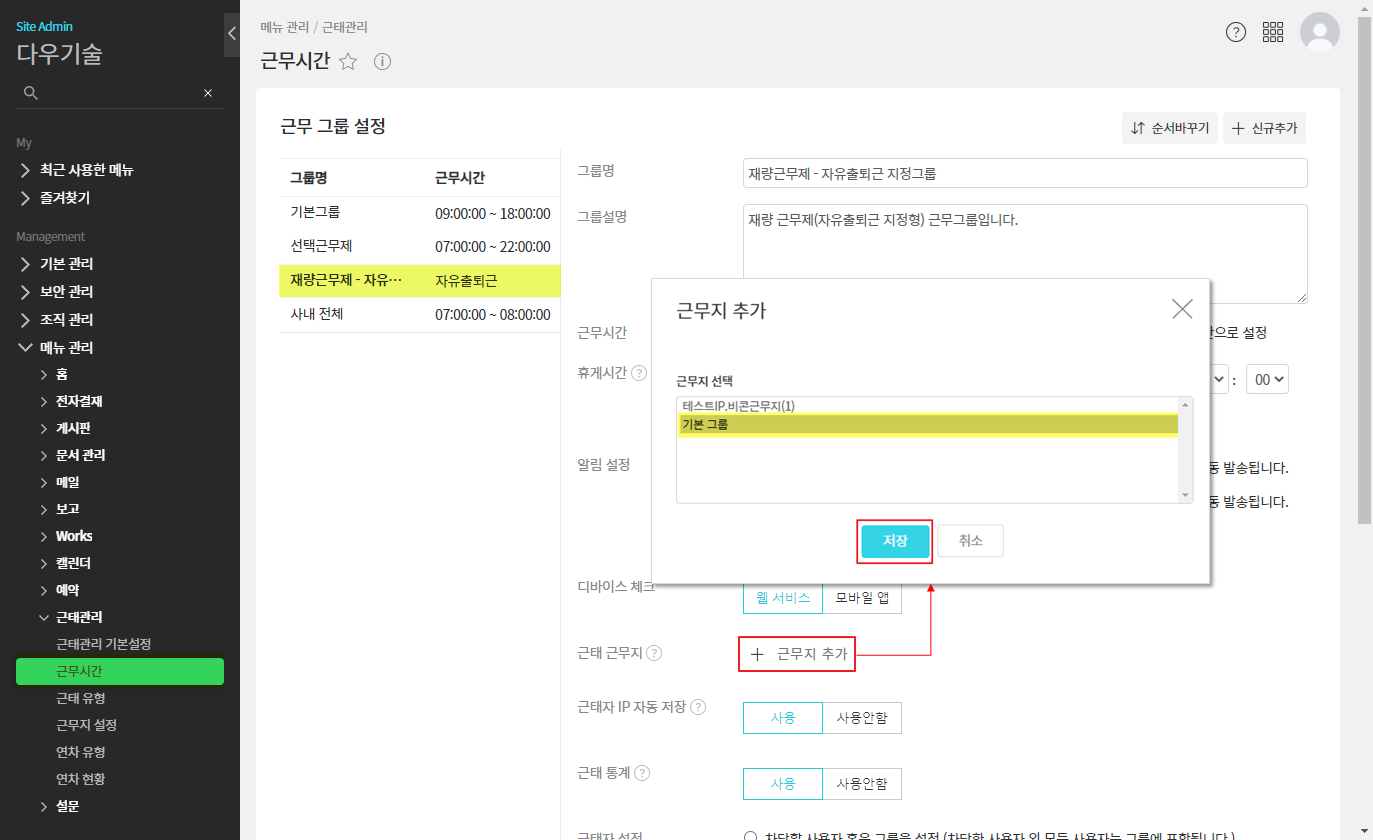Open the apps grid icon

point(1273,32)
